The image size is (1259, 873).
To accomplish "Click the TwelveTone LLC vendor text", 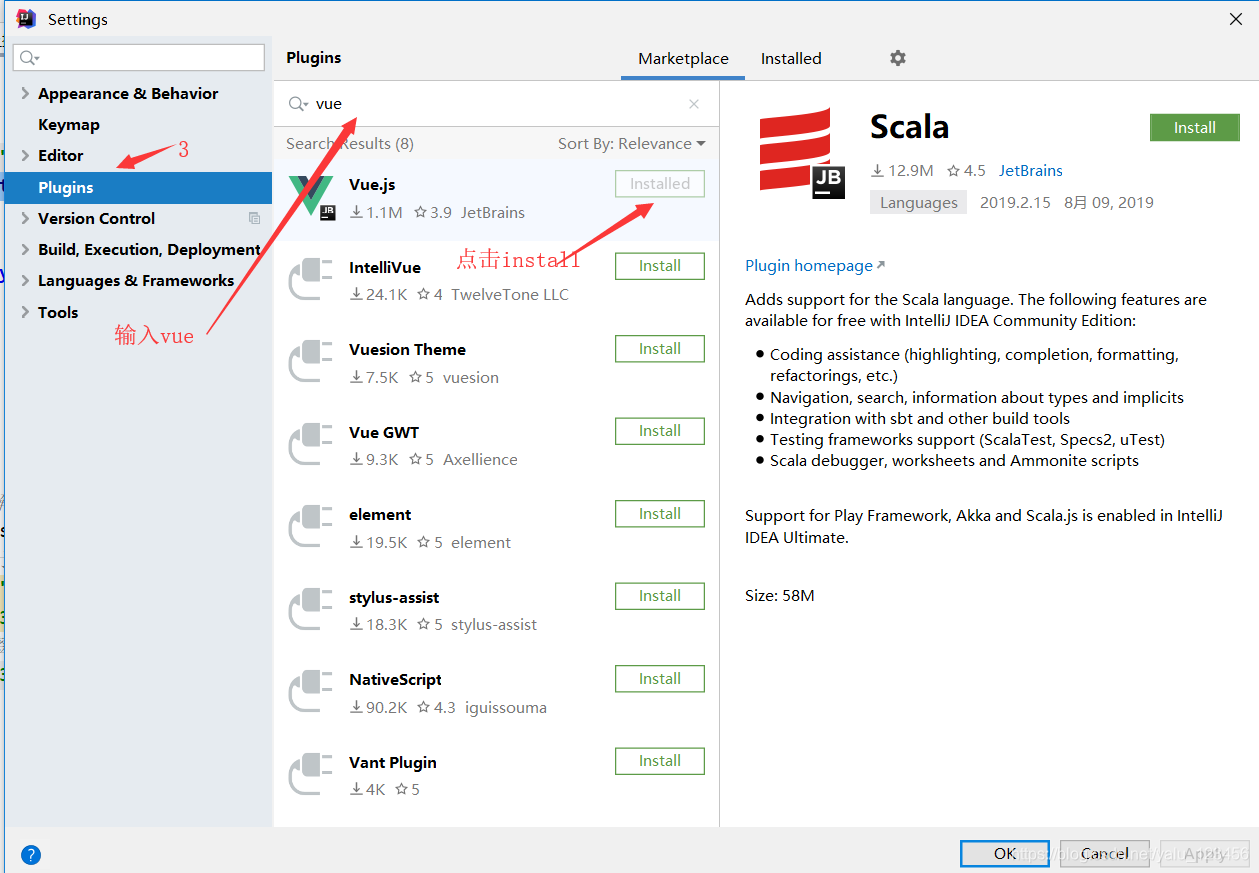I will pyautogui.click(x=510, y=294).
